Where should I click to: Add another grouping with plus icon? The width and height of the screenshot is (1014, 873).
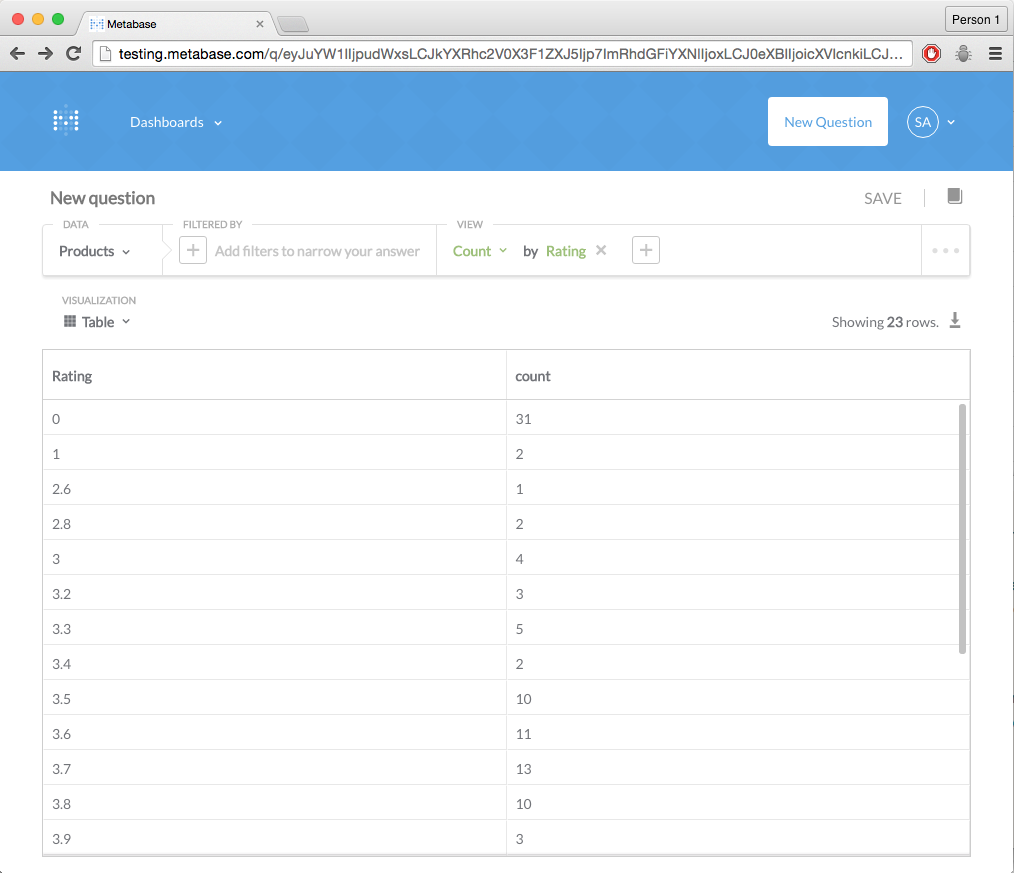click(x=646, y=251)
